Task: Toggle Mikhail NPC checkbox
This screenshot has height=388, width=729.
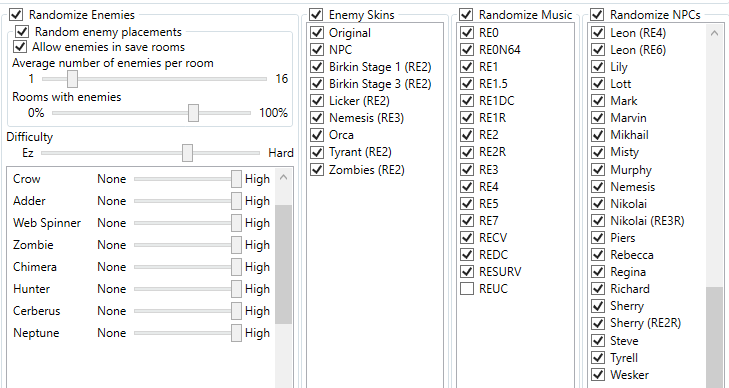Action: click(598, 135)
